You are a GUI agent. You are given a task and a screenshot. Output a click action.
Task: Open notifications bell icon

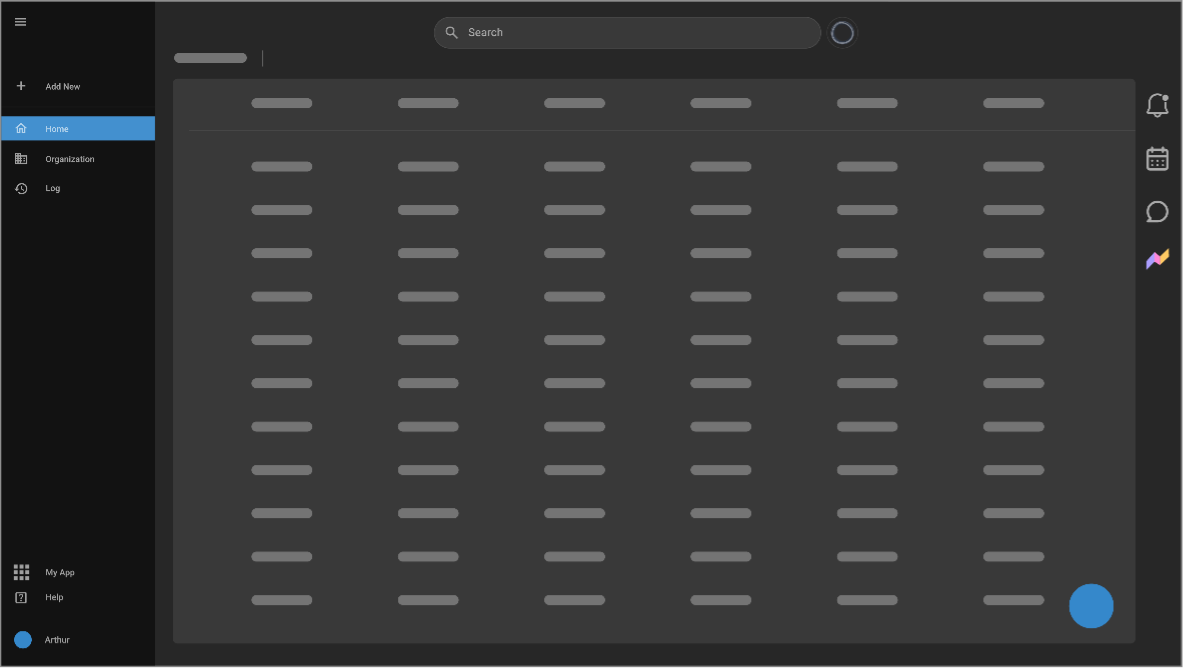tap(1157, 105)
